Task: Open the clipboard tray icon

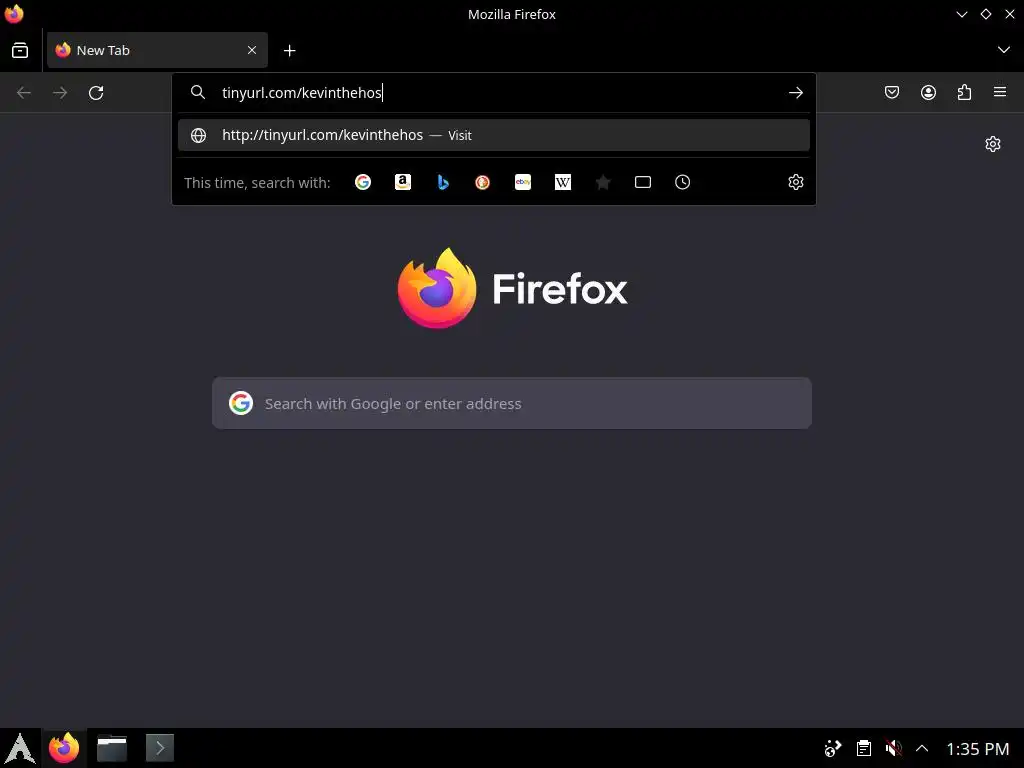Action: 864,748
